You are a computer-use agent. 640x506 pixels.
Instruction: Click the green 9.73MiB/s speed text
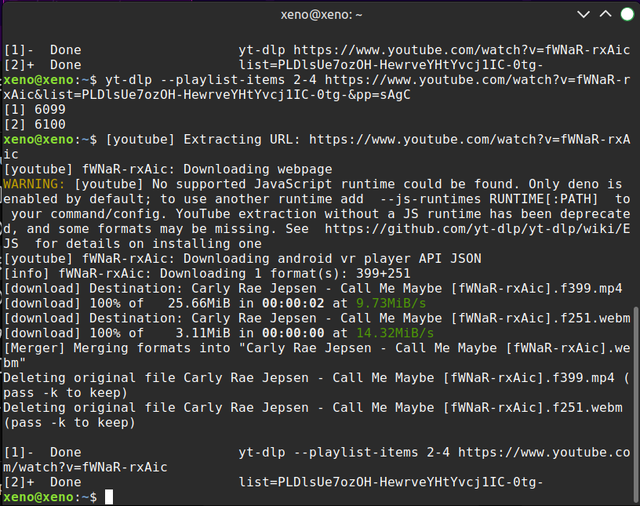[x=391, y=303]
